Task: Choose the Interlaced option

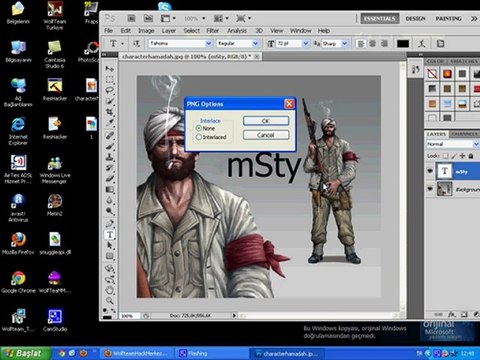Action: pos(199,137)
